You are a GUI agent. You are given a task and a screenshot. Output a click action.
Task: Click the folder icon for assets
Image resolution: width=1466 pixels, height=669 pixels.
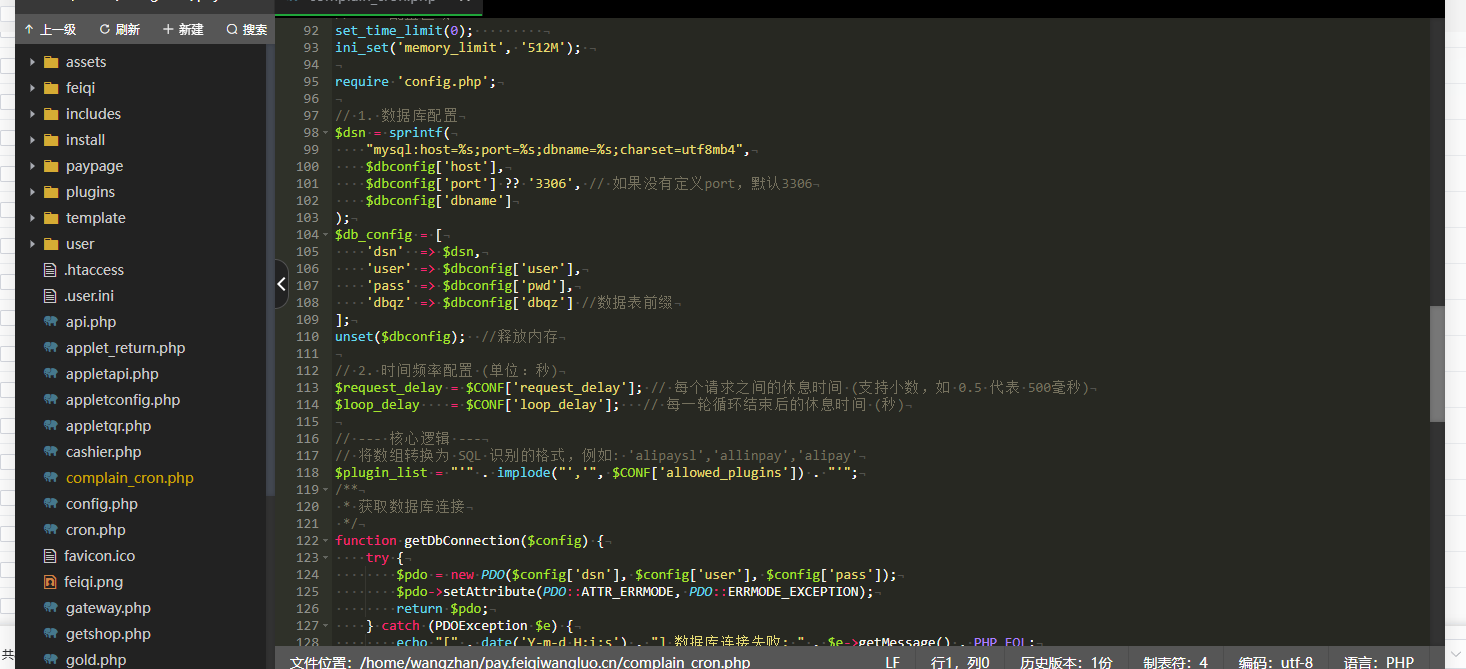[x=51, y=62]
